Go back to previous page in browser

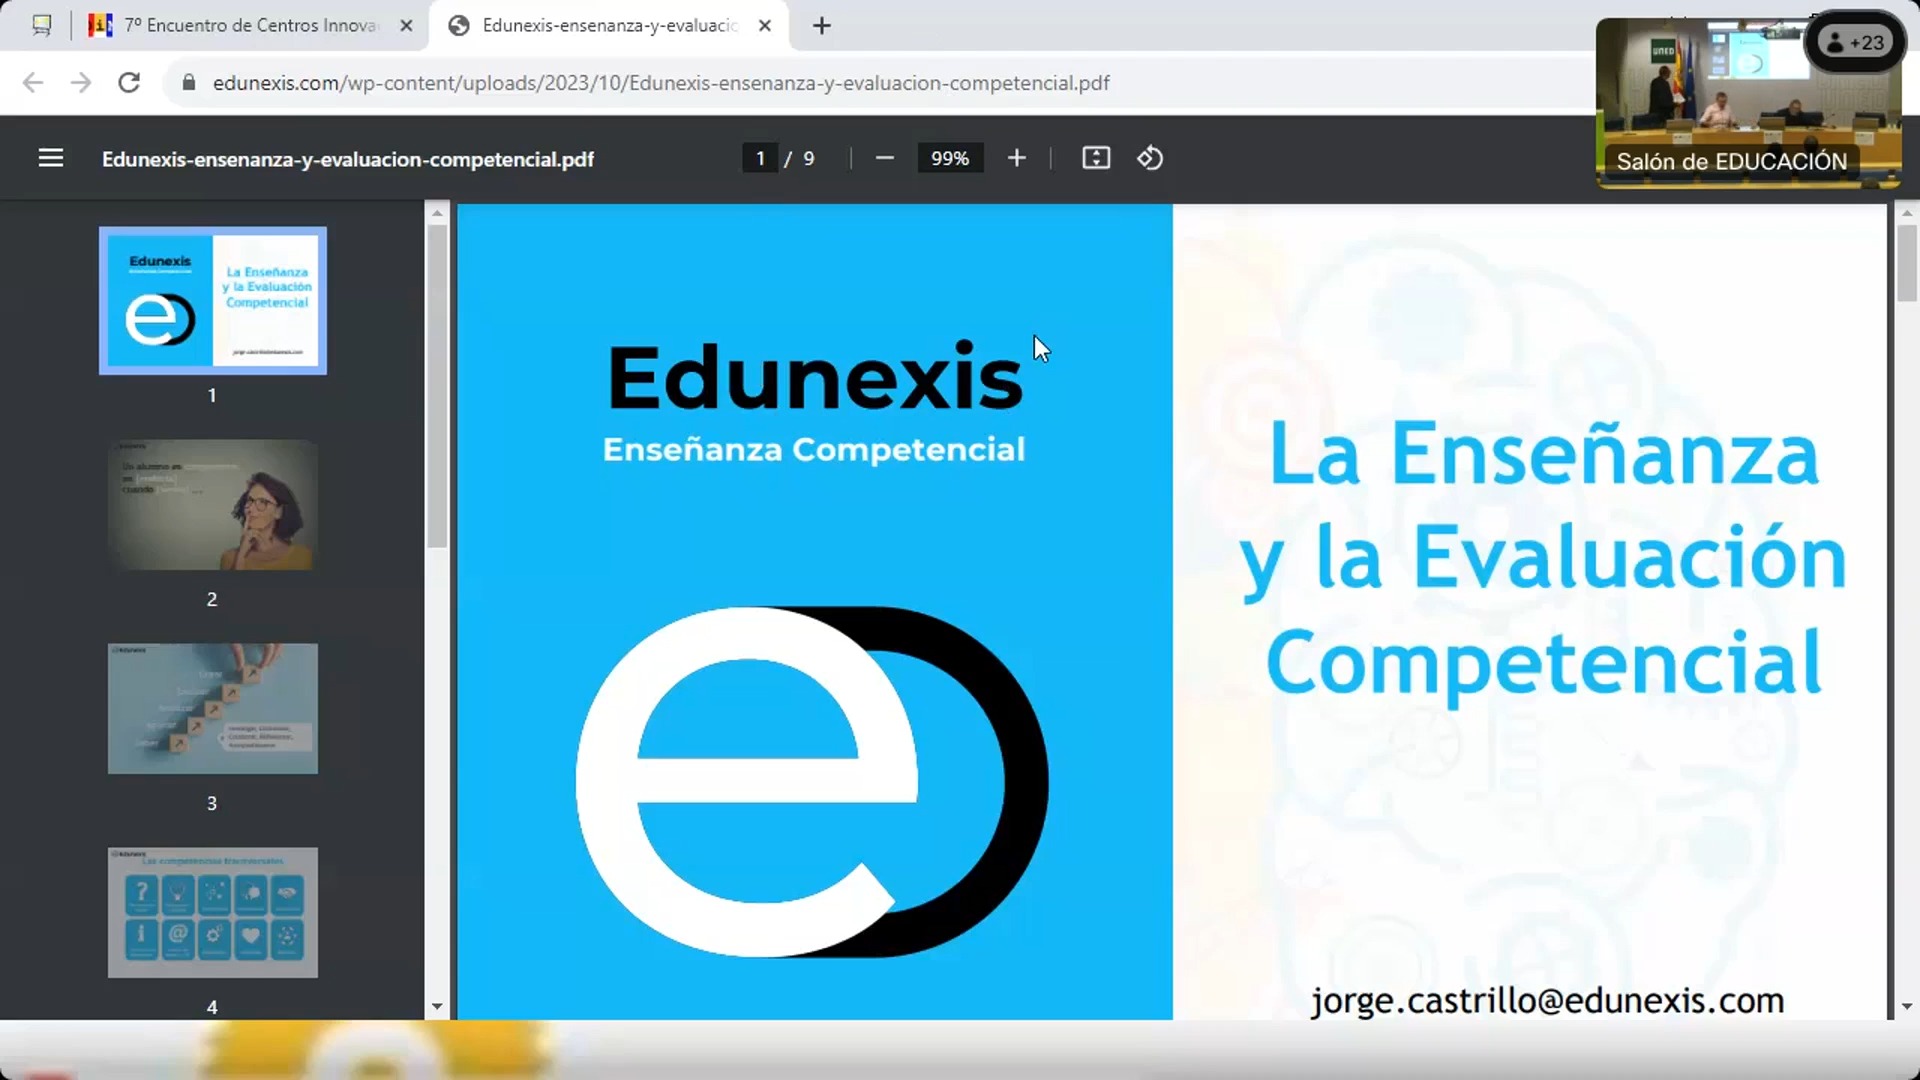click(33, 83)
